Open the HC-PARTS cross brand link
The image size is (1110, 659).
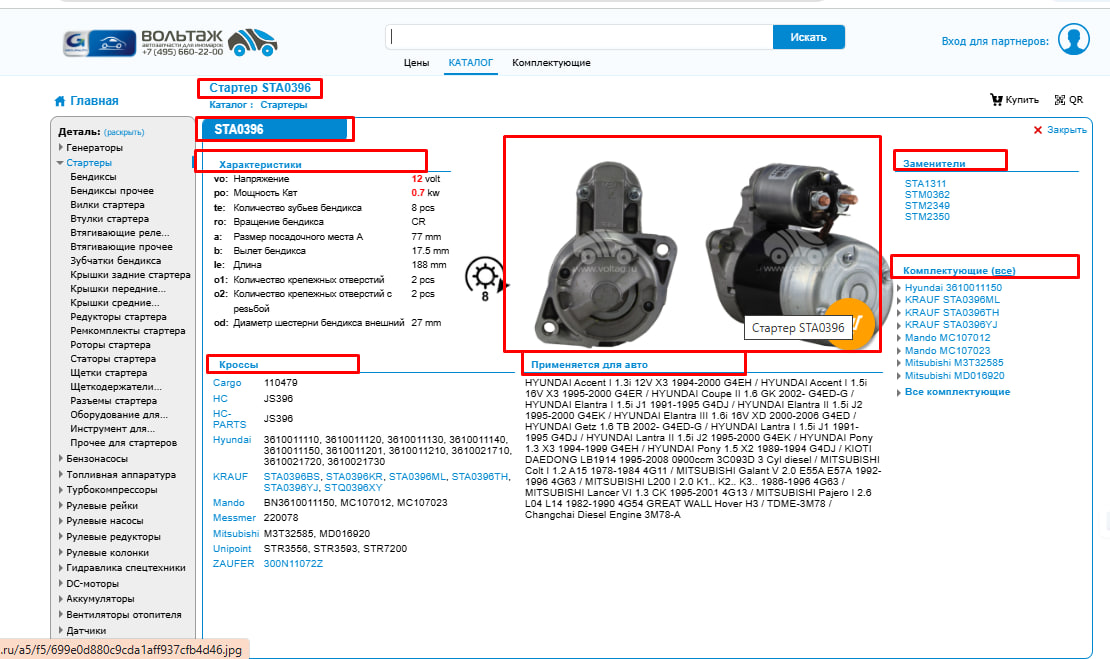click(x=230, y=419)
